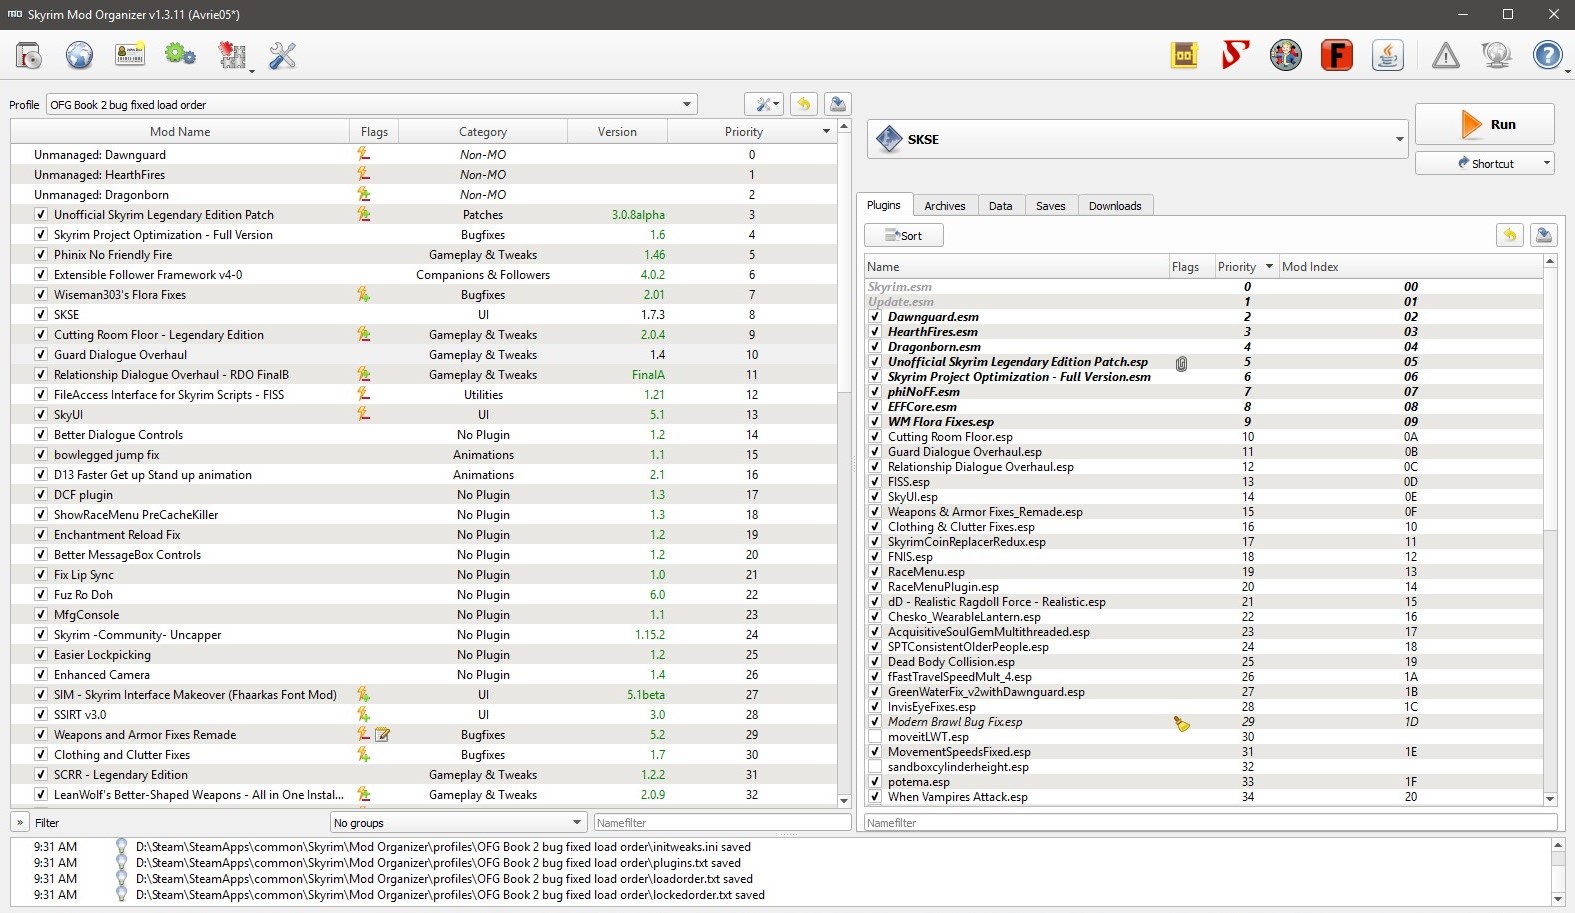Viewport: 1575px width, 913px height.
Task: Click the Sort plugins button
Action: (x=904, y=235)
